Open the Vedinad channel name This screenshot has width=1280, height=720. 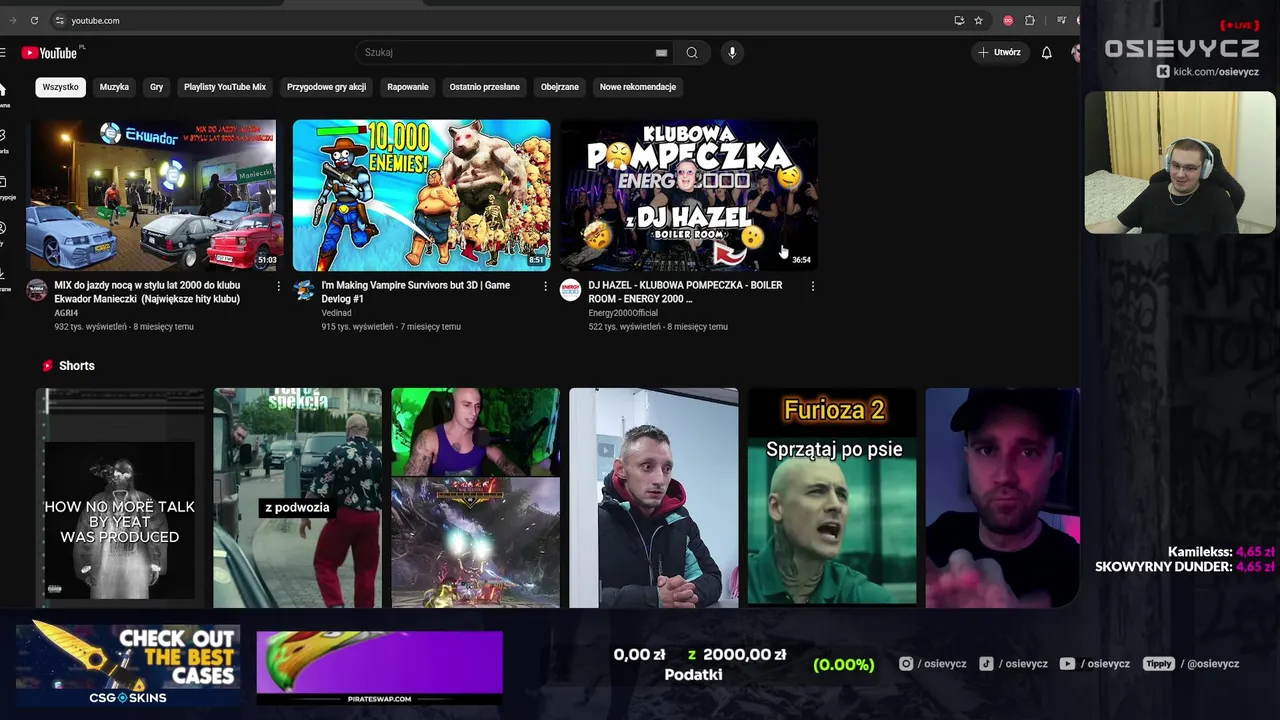tap(336, 313)
